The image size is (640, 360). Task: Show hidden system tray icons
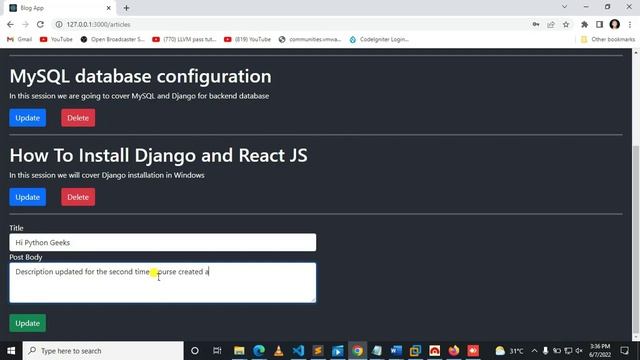click(x=534, y=351)
